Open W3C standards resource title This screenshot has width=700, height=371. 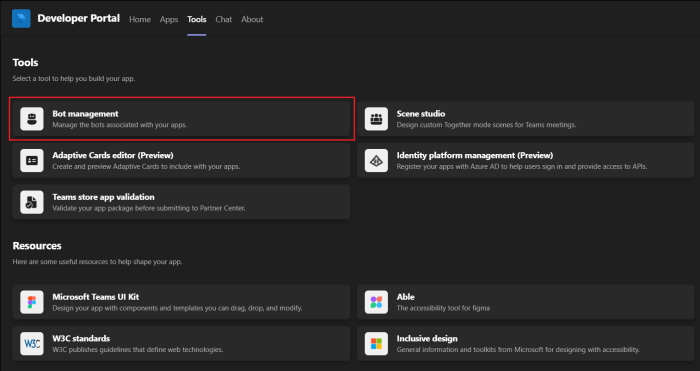81,338
